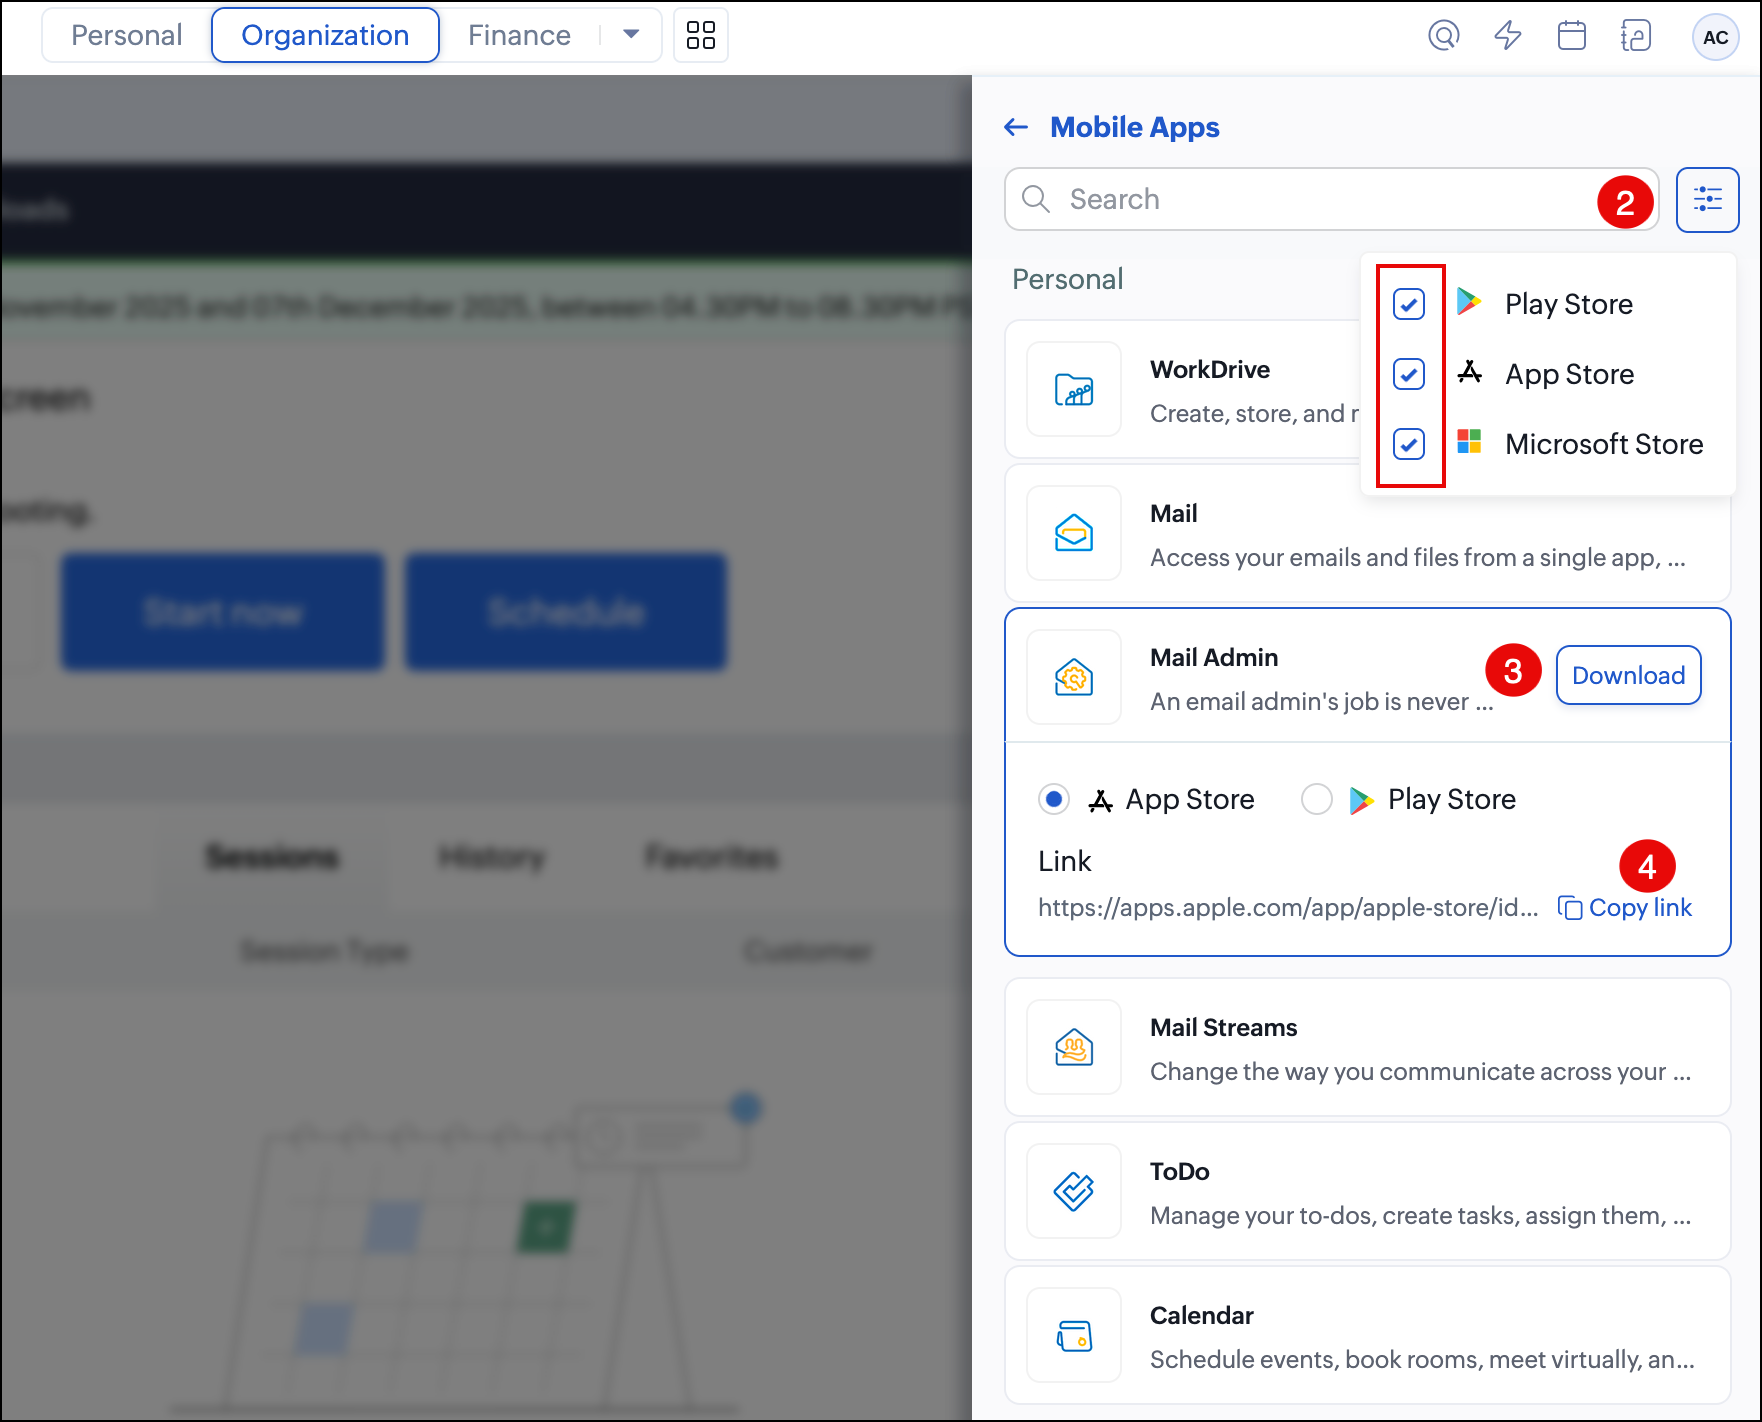Viewport: 1762px width, 1422px height.
Task: Click the Calendar description text
Action: pos(1422,1359)
